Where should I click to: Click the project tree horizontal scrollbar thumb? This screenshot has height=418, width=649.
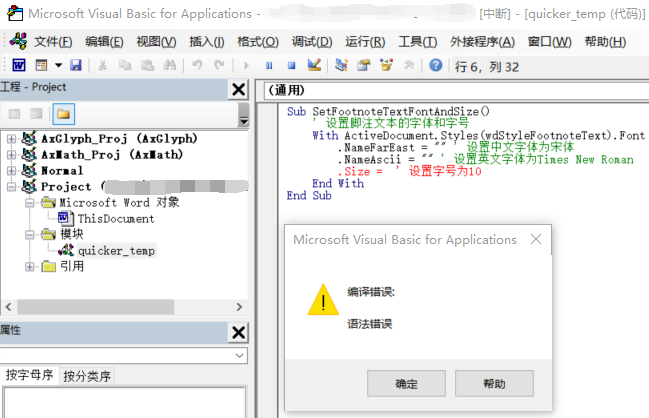click(x=95, y=307)
